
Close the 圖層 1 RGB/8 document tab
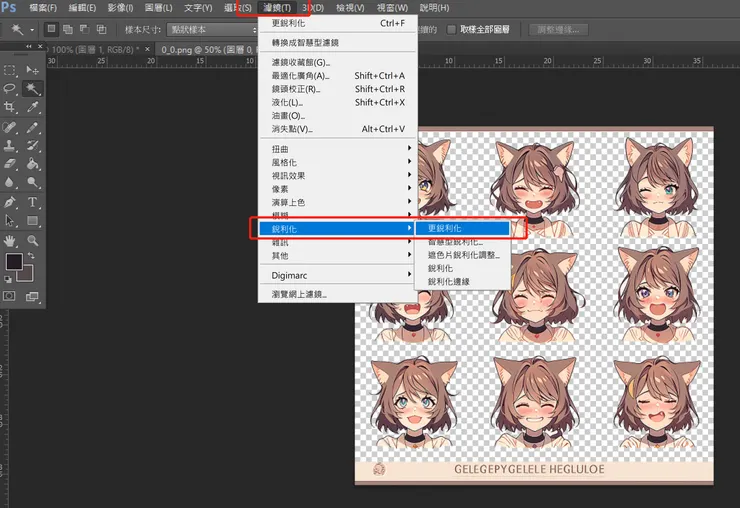click(x=147, y=49)
